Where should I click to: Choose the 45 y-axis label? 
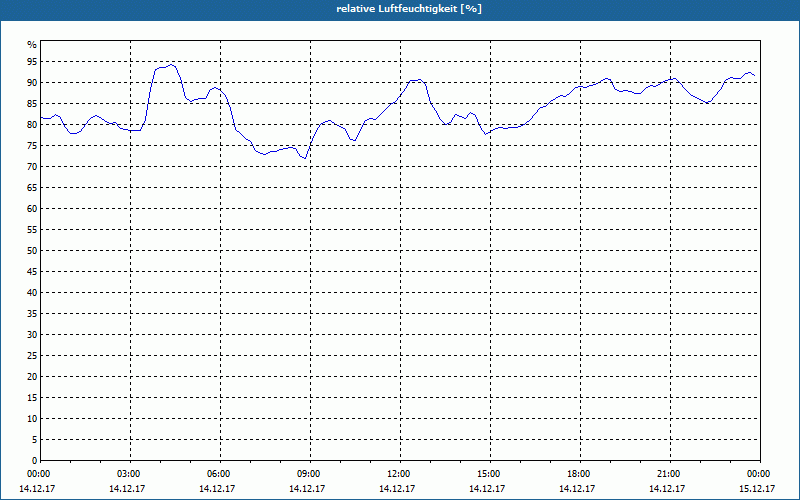click(32, 271)
